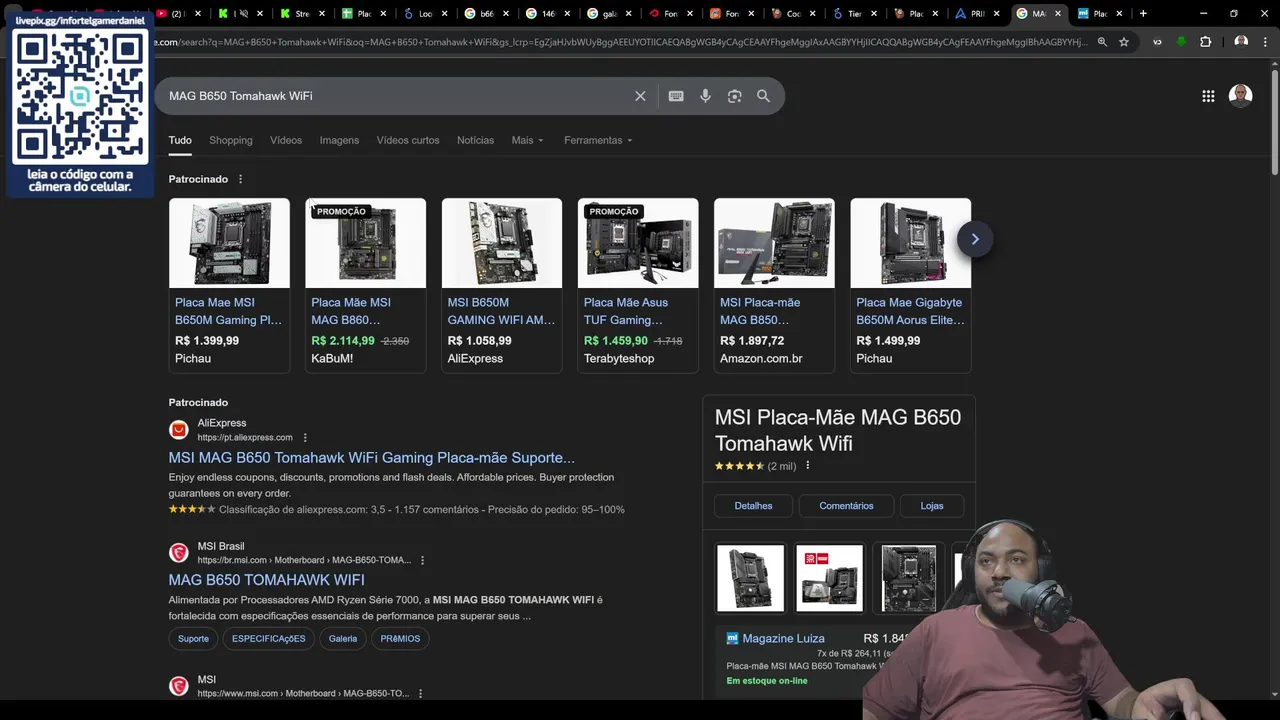Click the browser address bar URL
Viewport: 1280px width, 720px height.
620,42
